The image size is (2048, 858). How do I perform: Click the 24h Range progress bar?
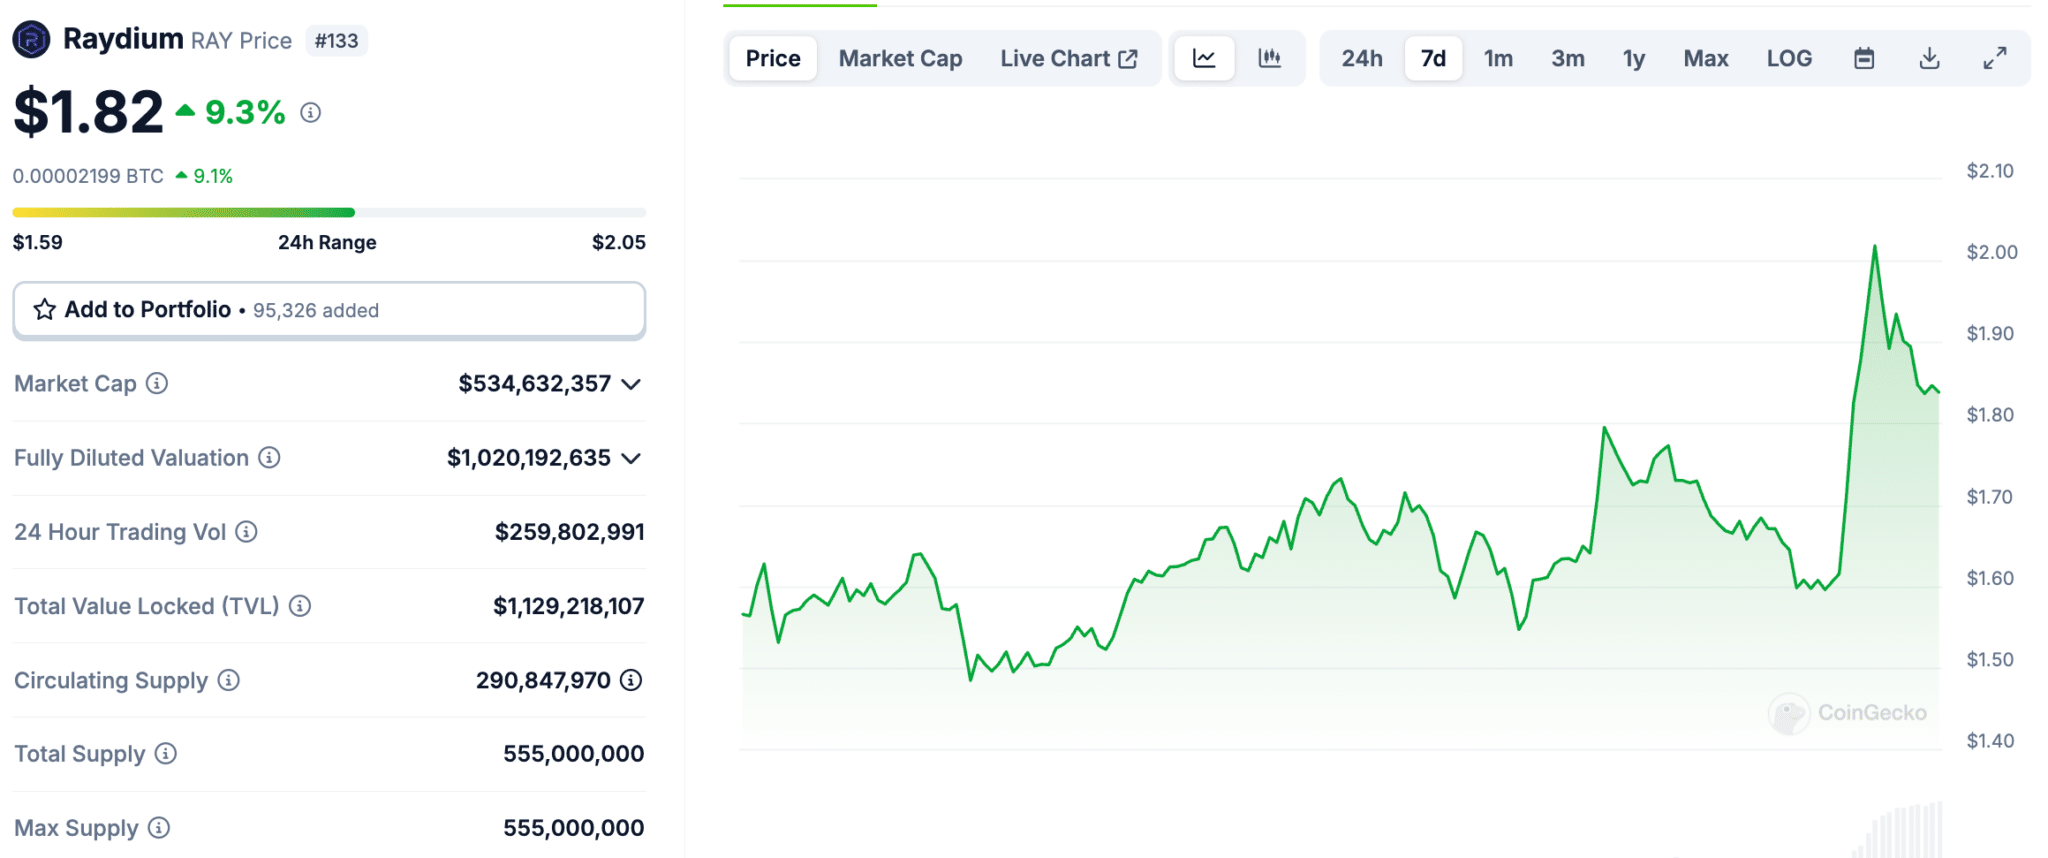click(329, 212)
